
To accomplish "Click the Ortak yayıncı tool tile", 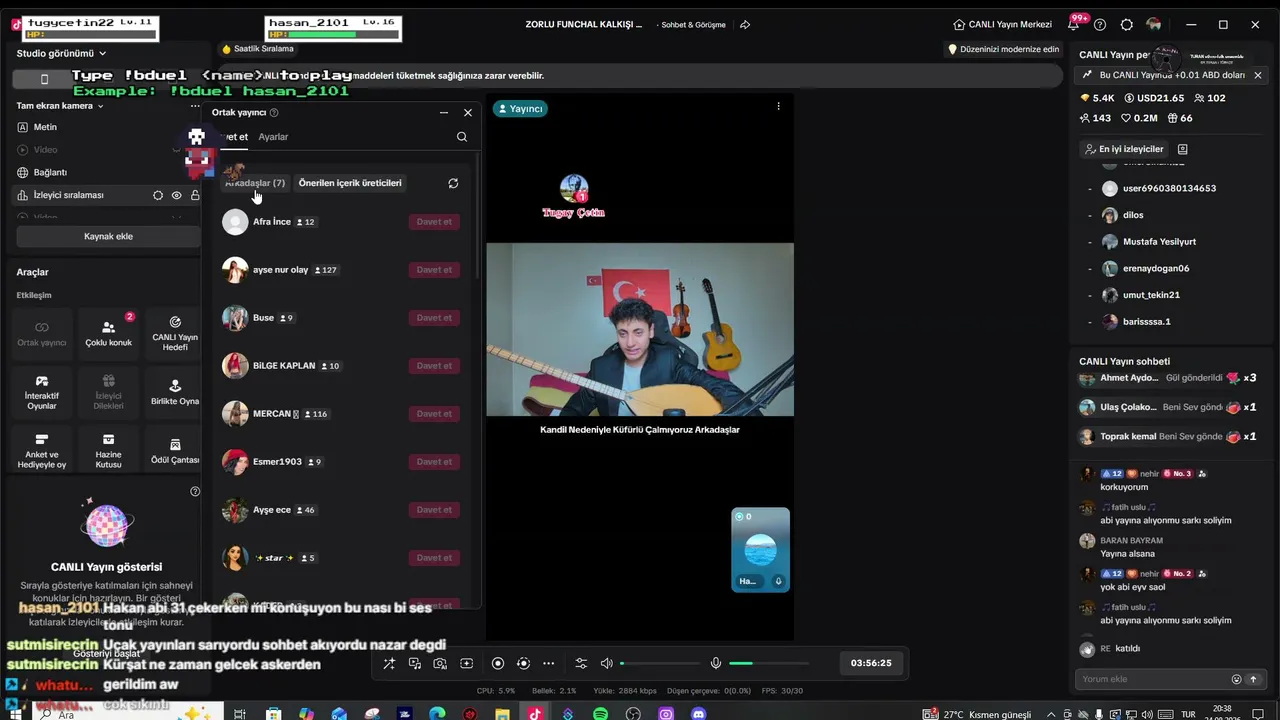I will 42,334.
